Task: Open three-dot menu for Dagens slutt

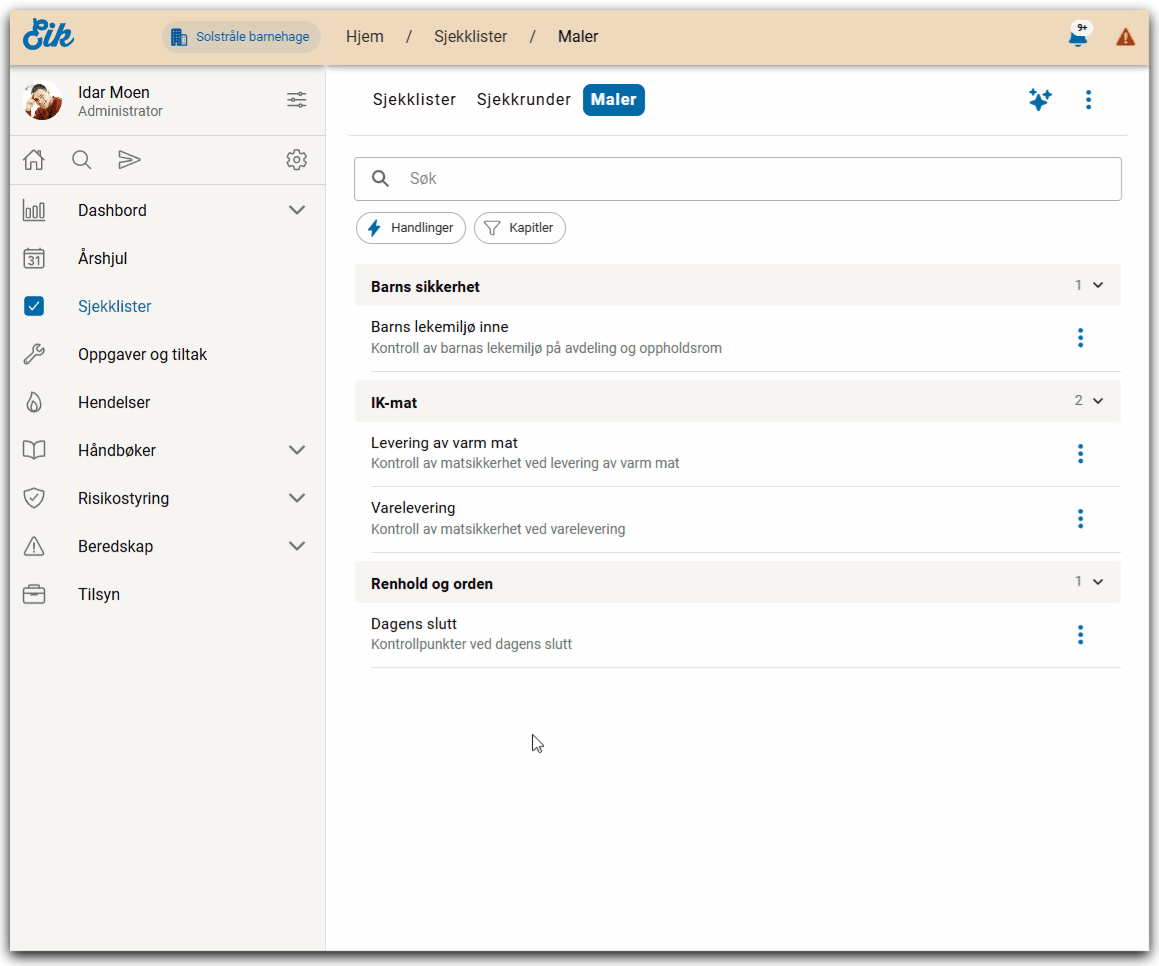Action: [1080, 635]
